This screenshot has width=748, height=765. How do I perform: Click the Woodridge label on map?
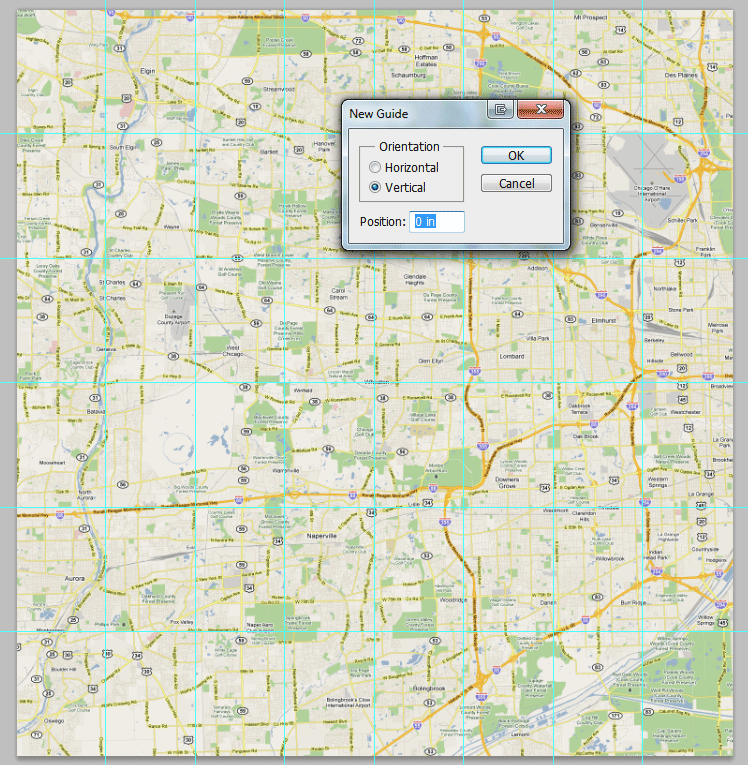click(453, 600)
